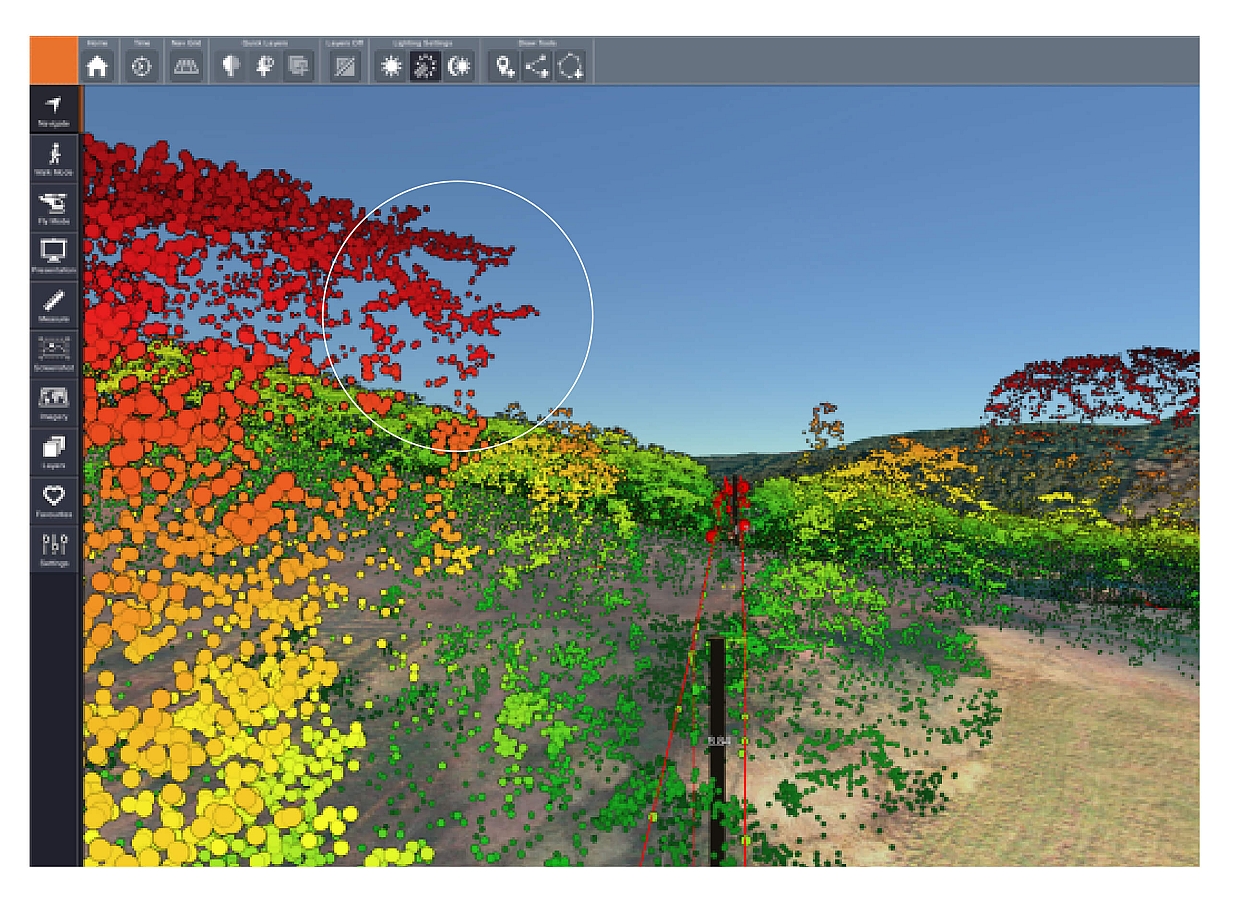Click the first Quick Layers tree icon
Screen dimensions: 1240x900
tap(231, 66)
